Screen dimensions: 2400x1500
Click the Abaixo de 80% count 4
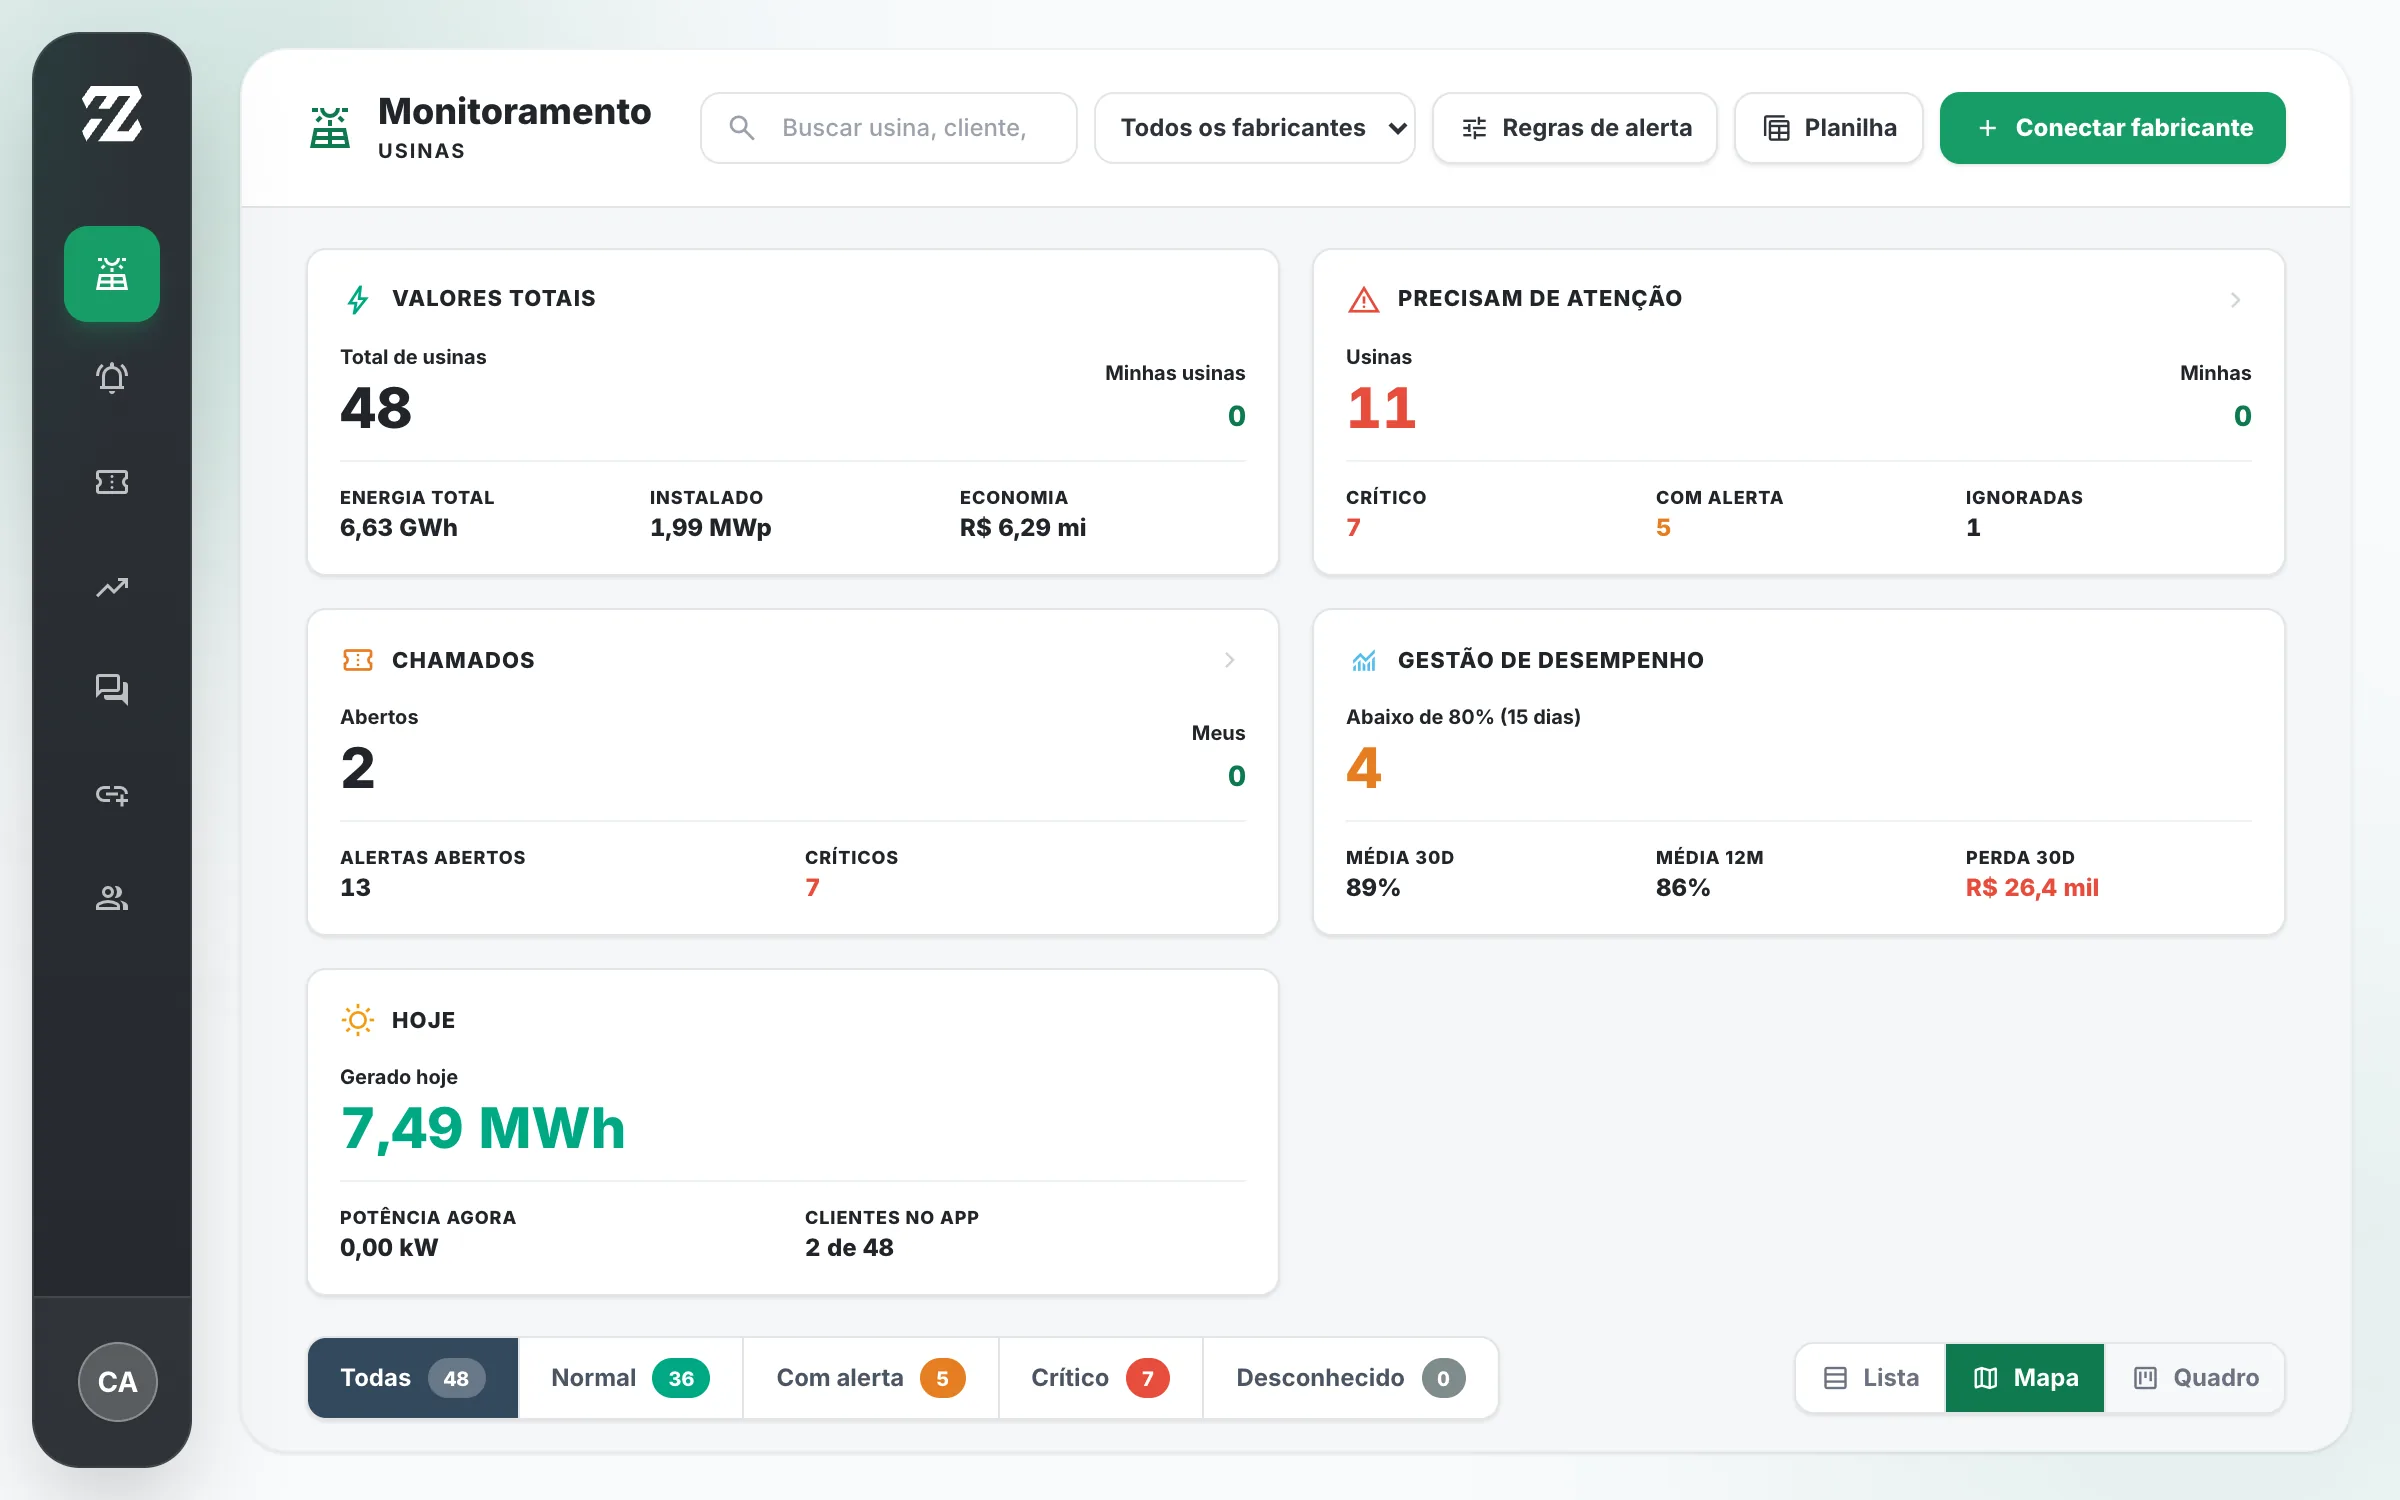click(x=1364, y=768)
